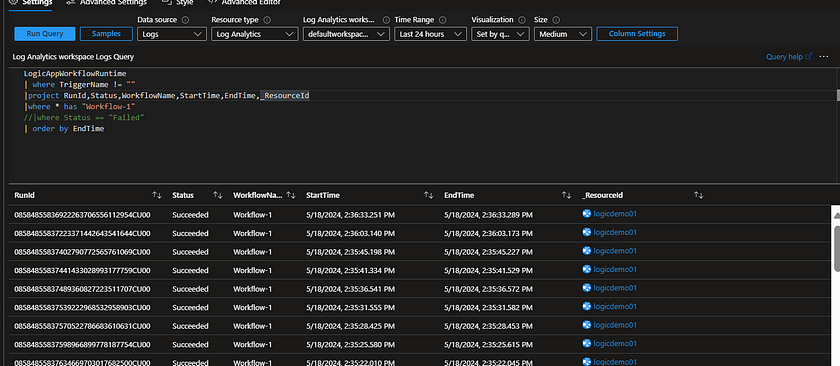Open the Column Settings button
This screenshot has height=366, width=840.
pyautogui.click(x=637, y=34)
